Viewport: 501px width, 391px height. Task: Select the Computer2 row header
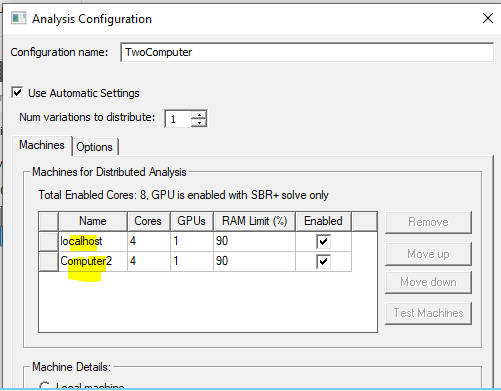click(x=48, y=261)
